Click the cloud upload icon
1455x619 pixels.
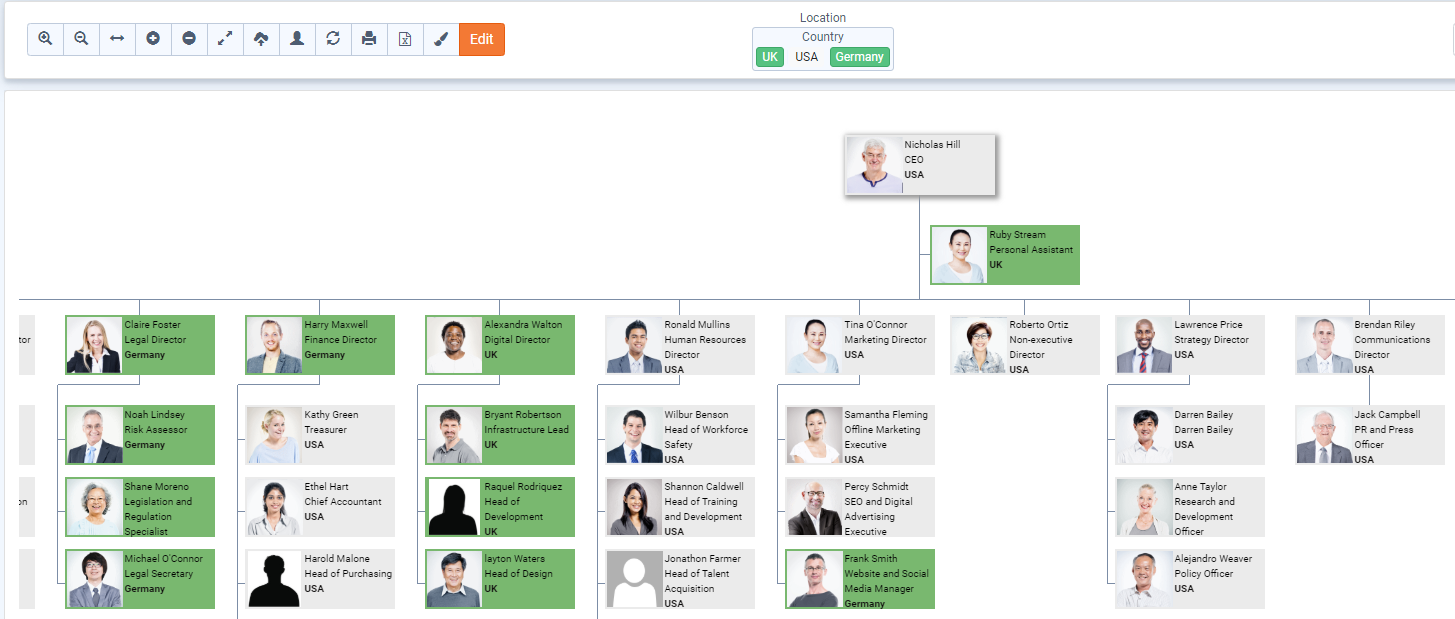(261, 39)
